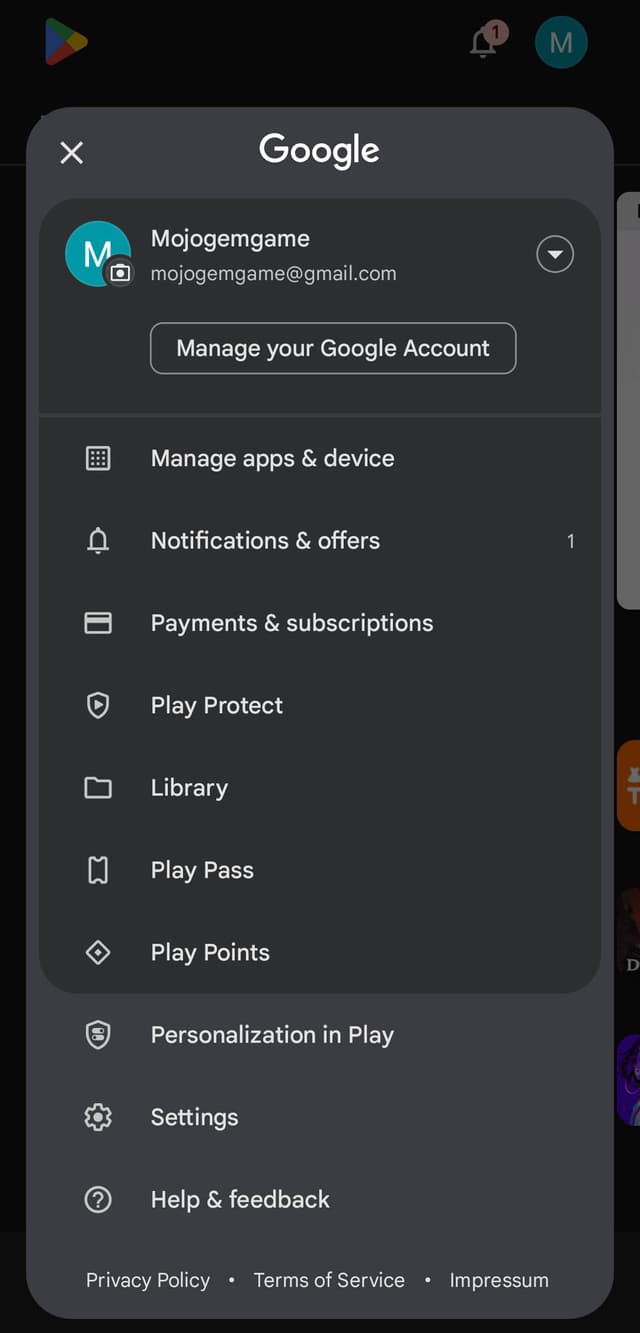
Task: Open Personalization in Play
Action: tap(272, 1035)
